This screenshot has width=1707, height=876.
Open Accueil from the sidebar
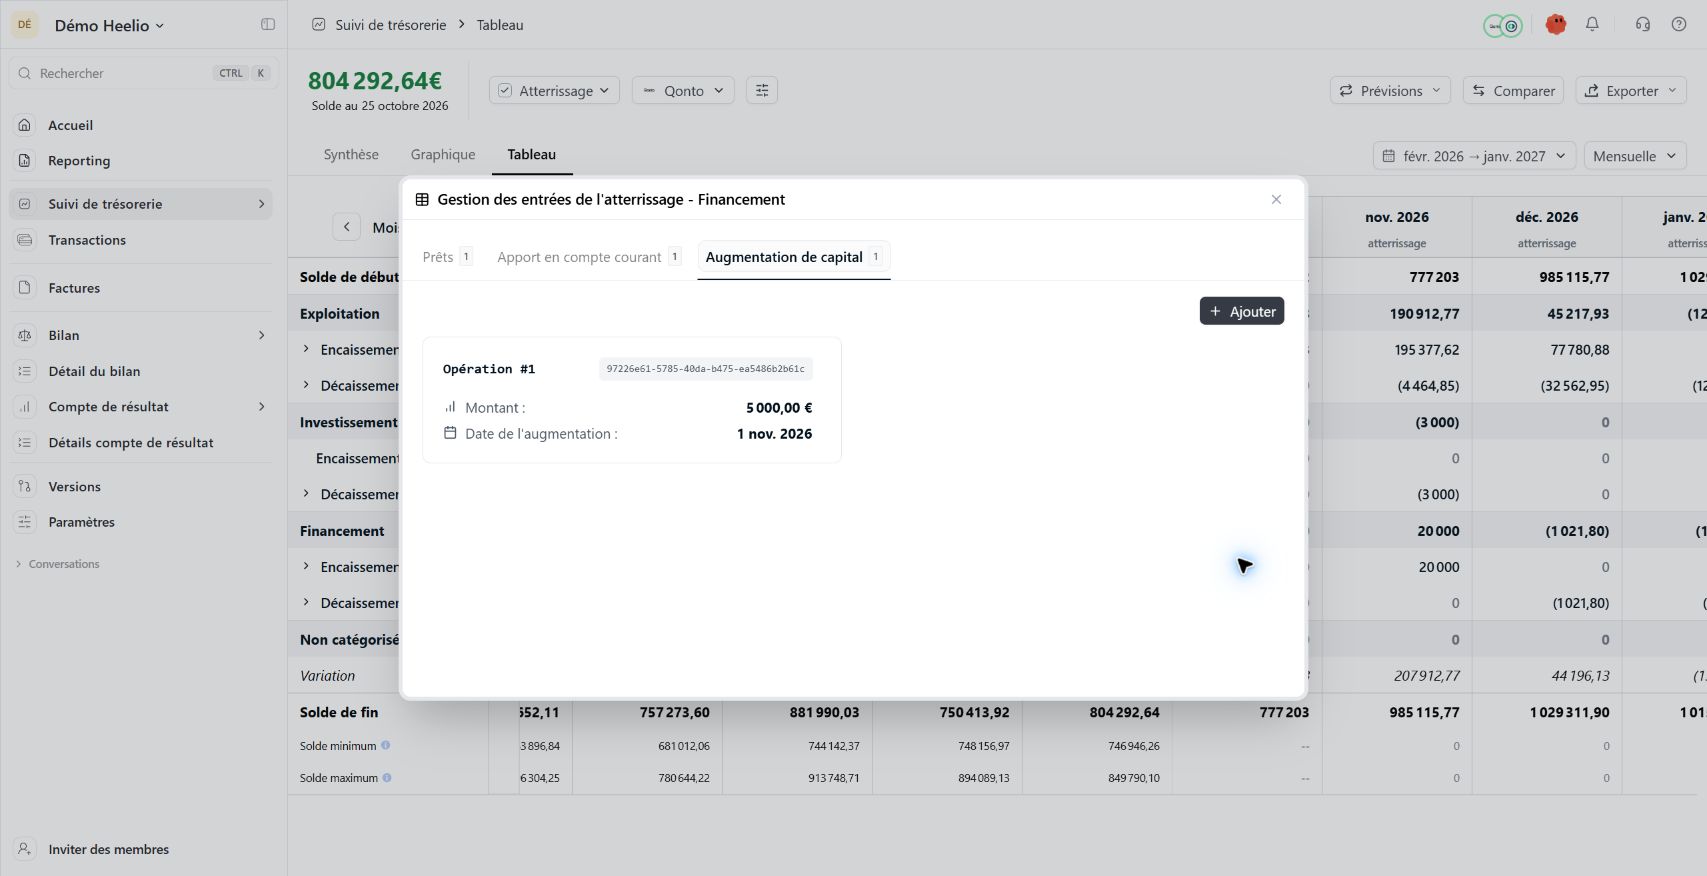[141, 125]
